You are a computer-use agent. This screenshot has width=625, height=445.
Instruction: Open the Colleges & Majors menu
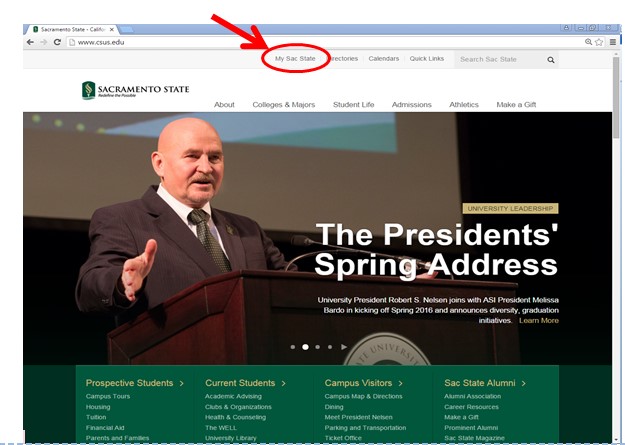283,105
